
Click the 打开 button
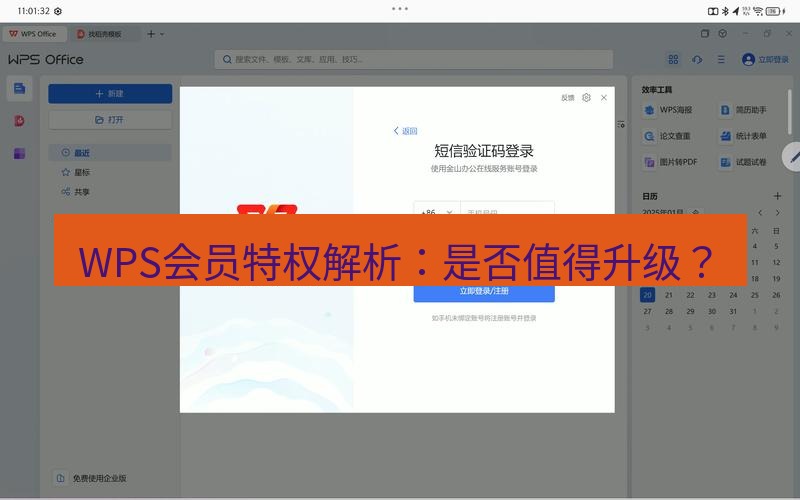click(110, 120)
